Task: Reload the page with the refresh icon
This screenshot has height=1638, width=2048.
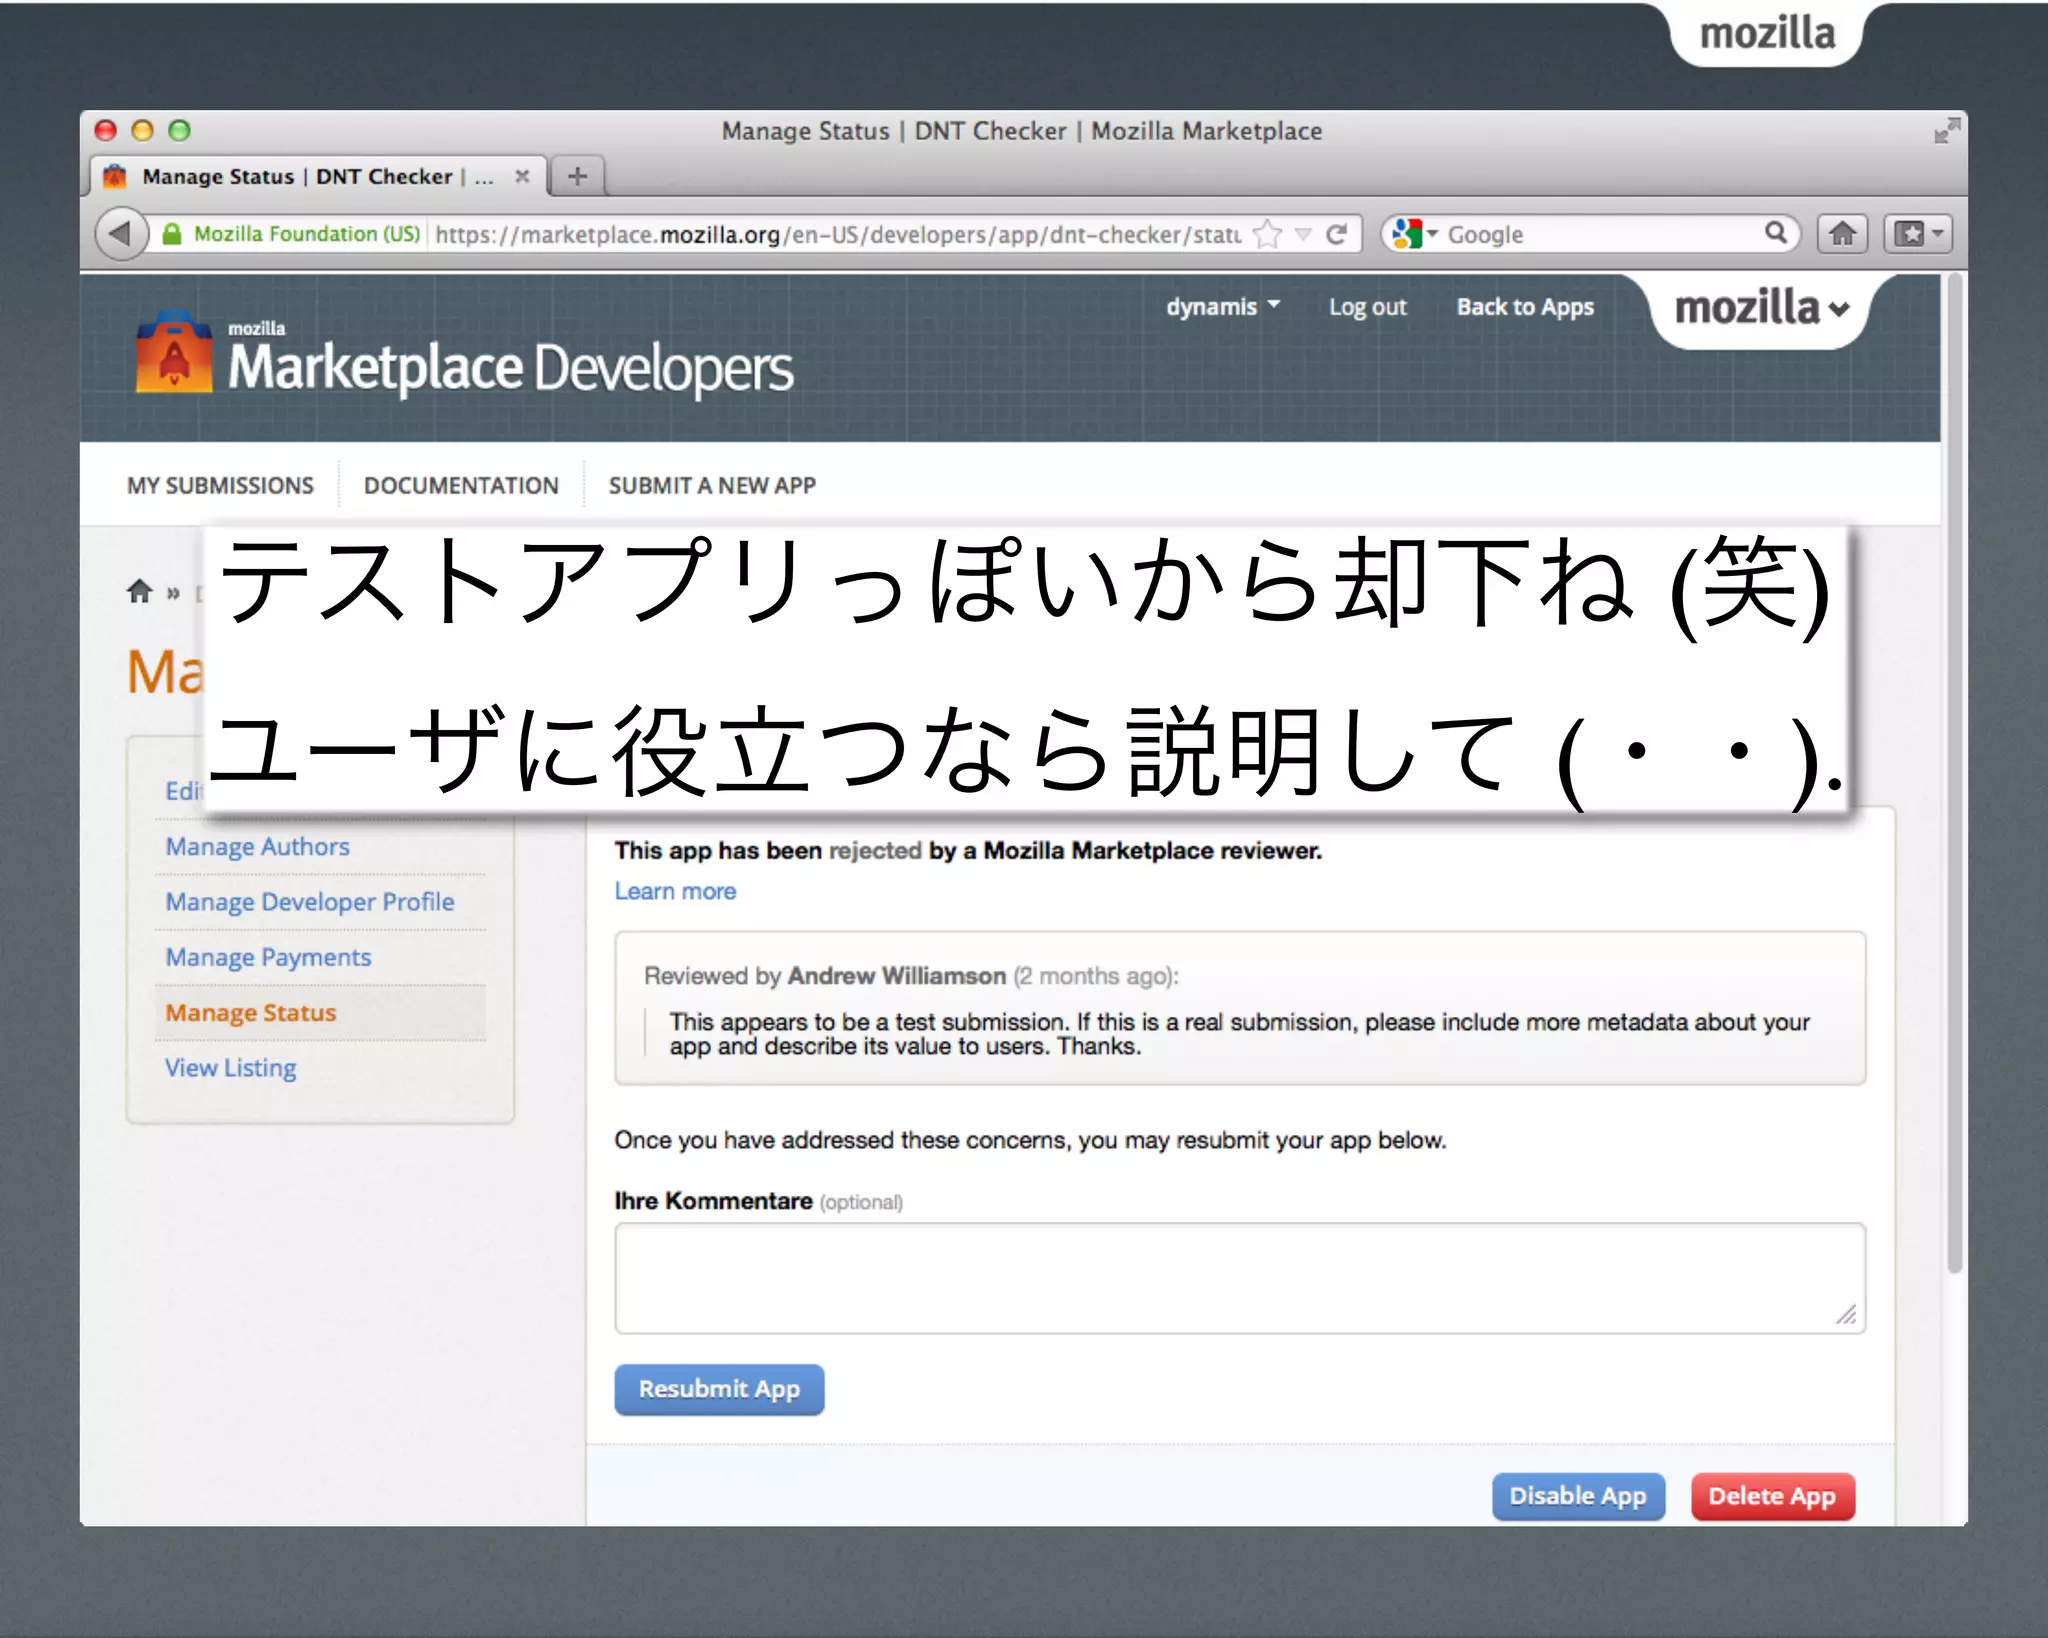Action: [1336, 234]
